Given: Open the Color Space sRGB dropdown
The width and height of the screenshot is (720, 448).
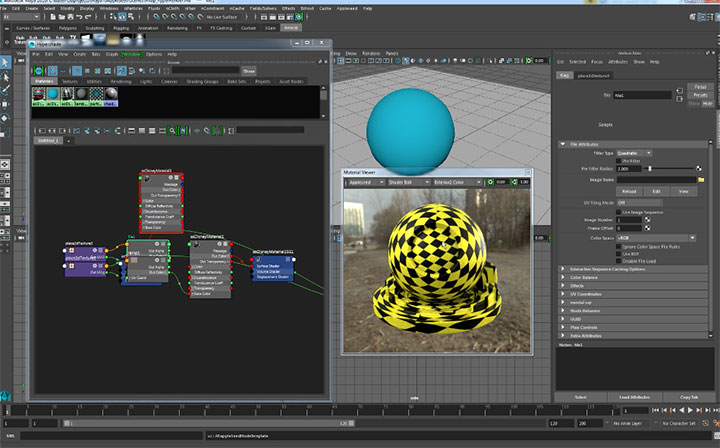Looking at the screenshot, I should click(x=656, y=238).
